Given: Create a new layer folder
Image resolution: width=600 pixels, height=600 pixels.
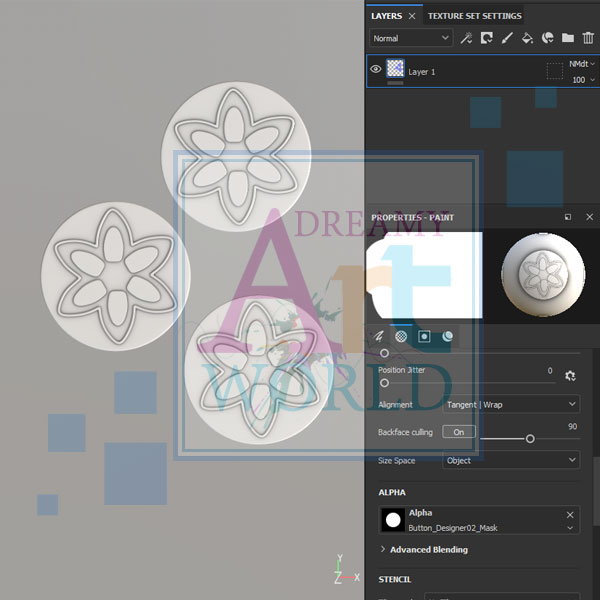Looking at the screenshot, I should pyautogui.click(x=568, y=38).
